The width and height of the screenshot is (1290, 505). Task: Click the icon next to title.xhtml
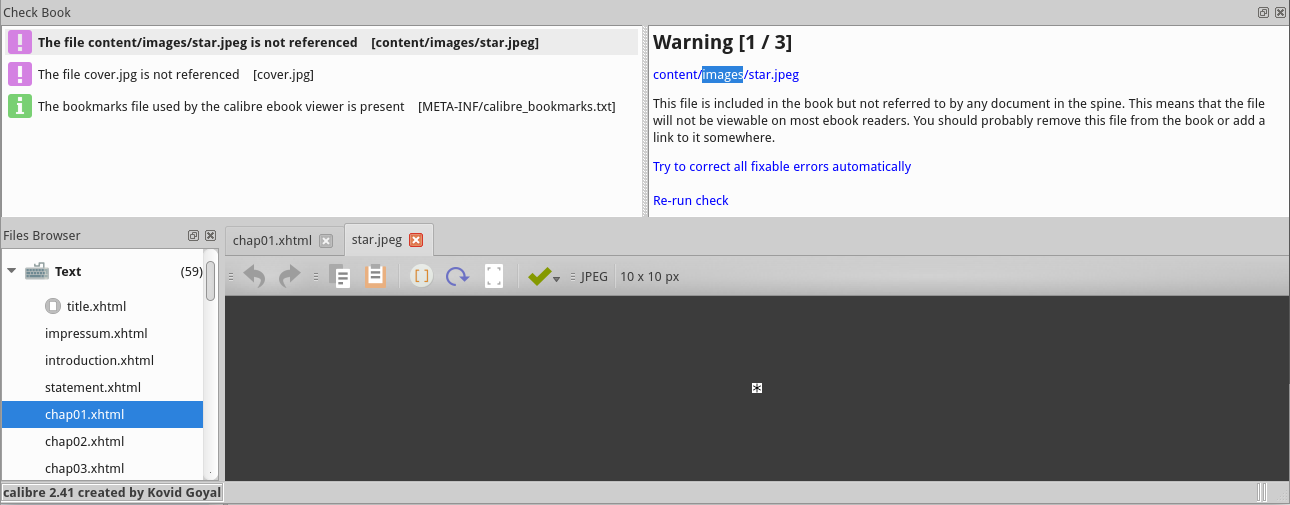click(53, 306)
